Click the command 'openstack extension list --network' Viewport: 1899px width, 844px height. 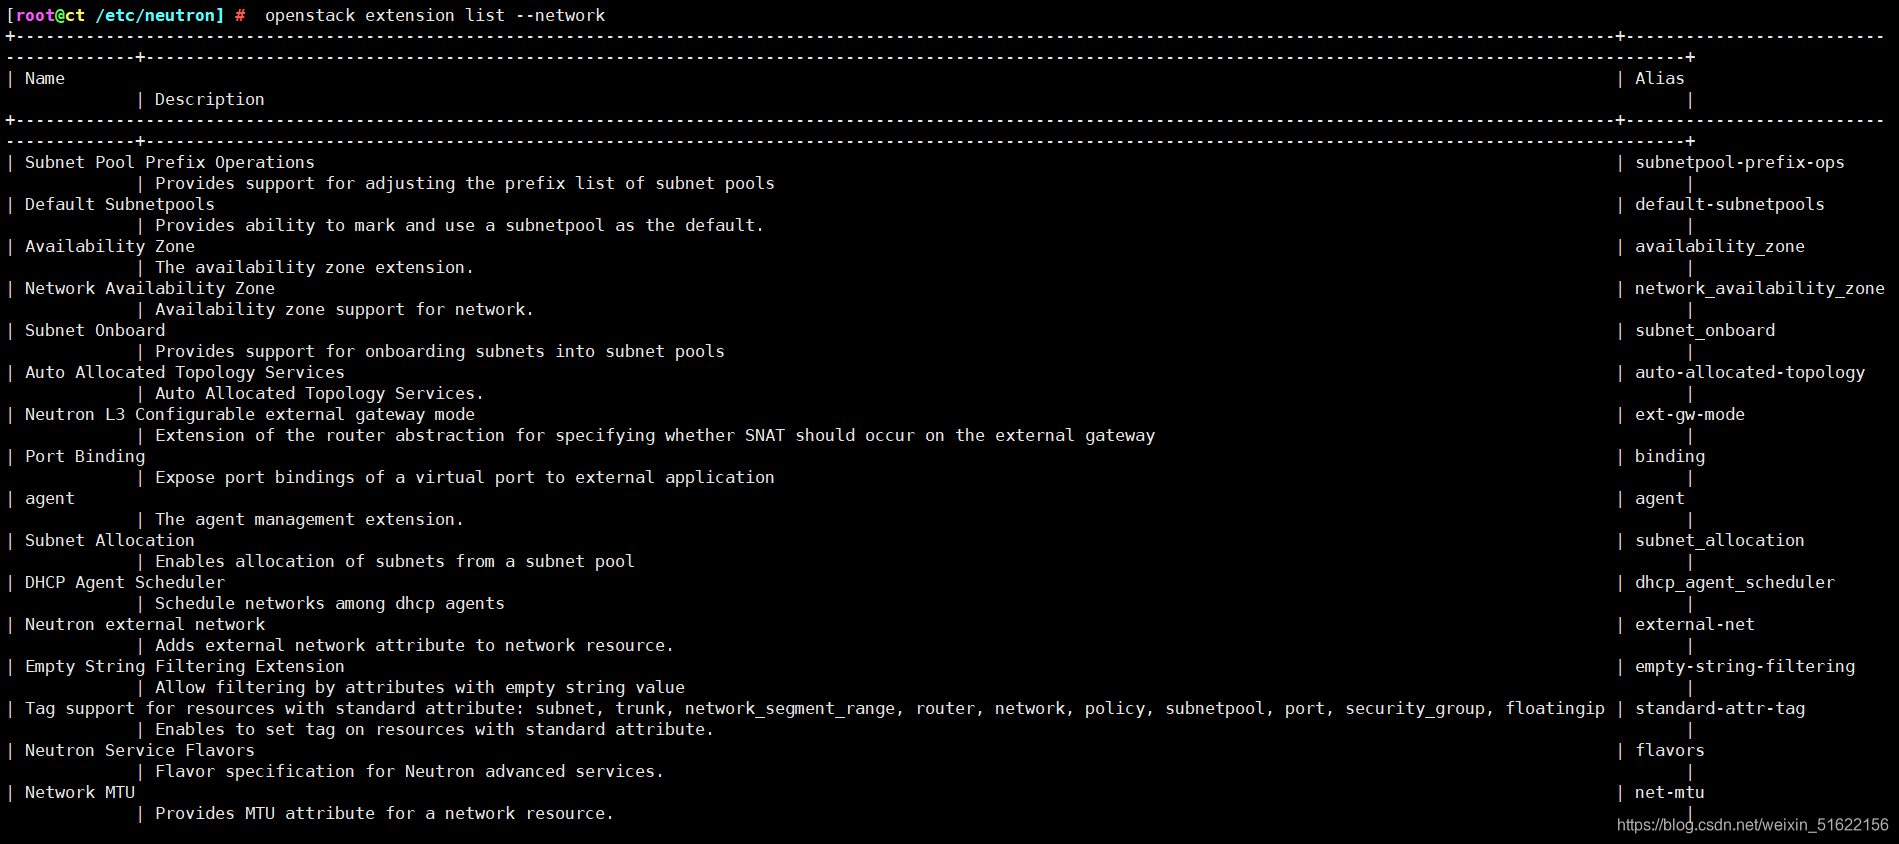click(435, 16)
